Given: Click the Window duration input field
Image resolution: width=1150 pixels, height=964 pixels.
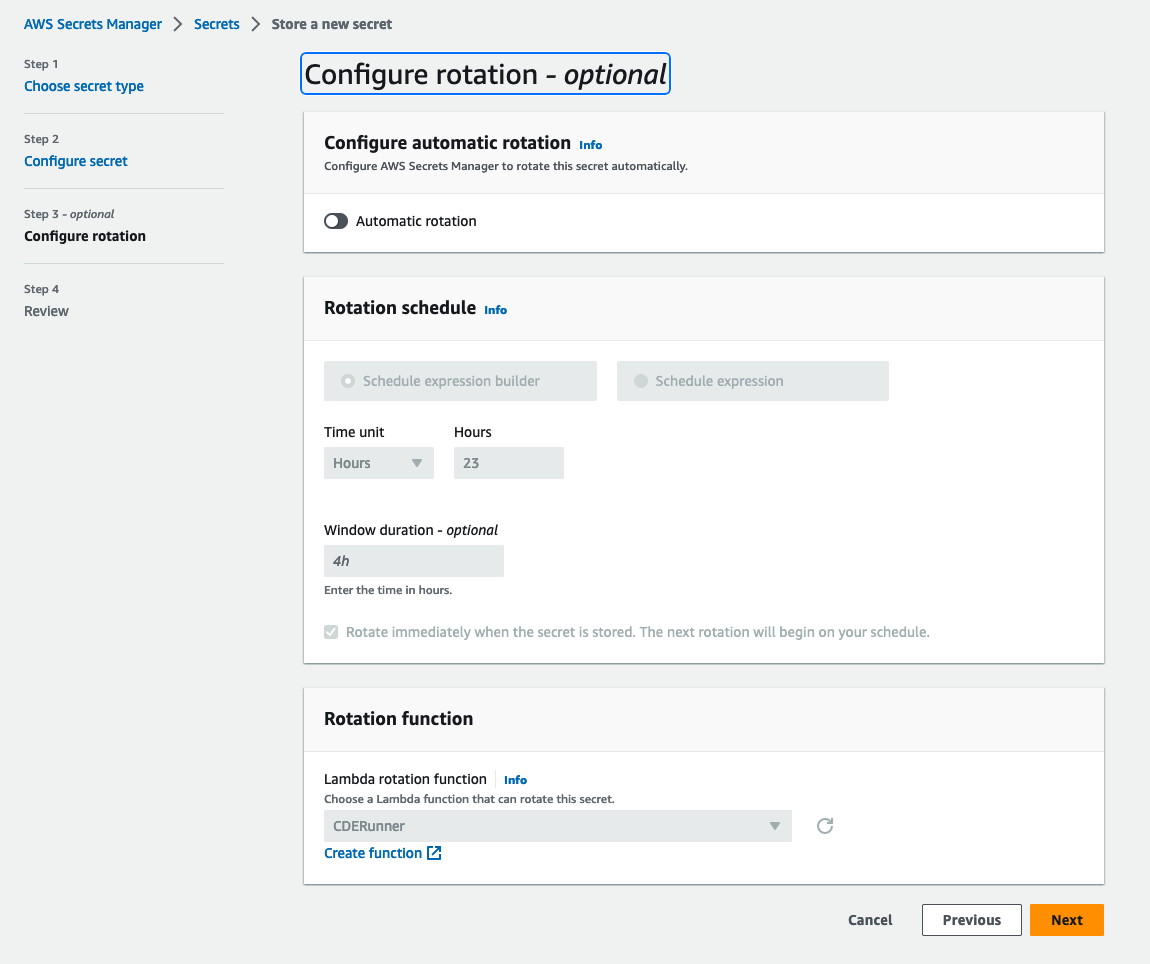Looking at the screenshot, I should tap(414, 561).
